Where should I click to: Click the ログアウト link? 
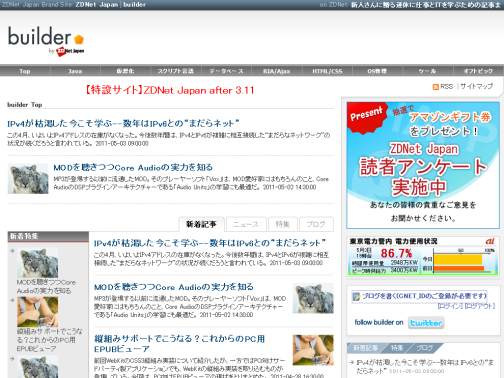tap(480, 306)
